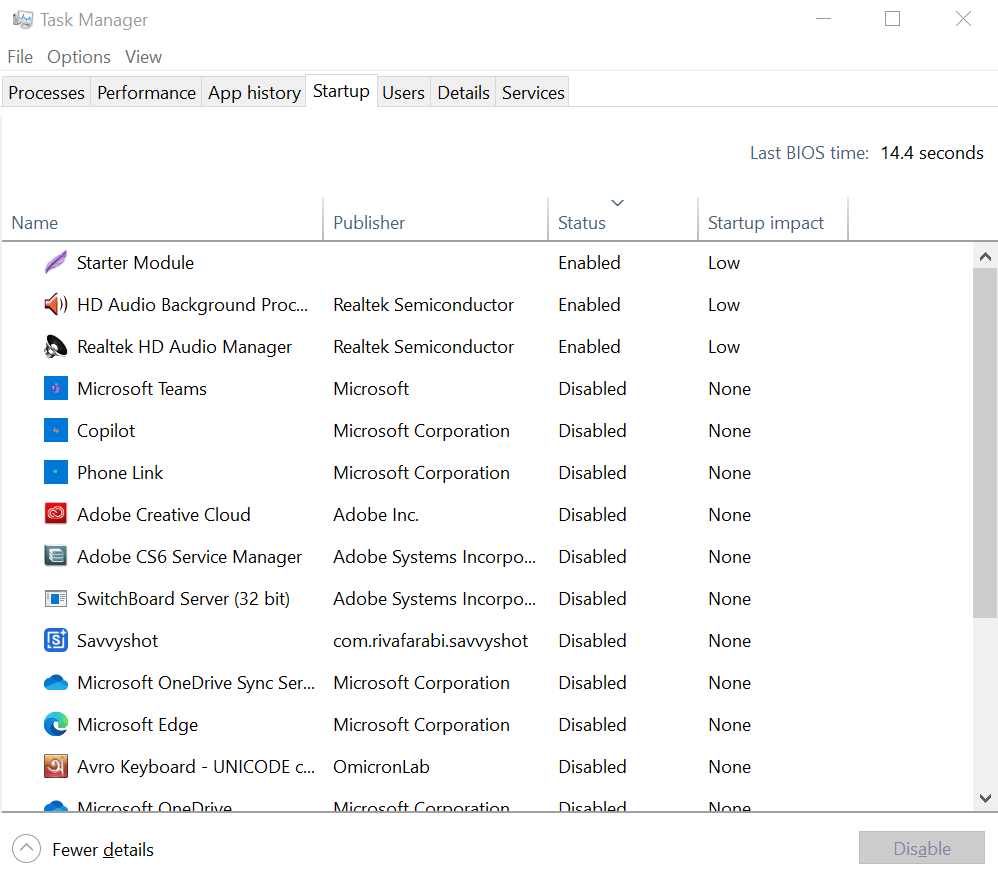Screen dimensions: 998x882
Task: Click the Adobe Creative Cloud icon
Action: pos(56,515)
